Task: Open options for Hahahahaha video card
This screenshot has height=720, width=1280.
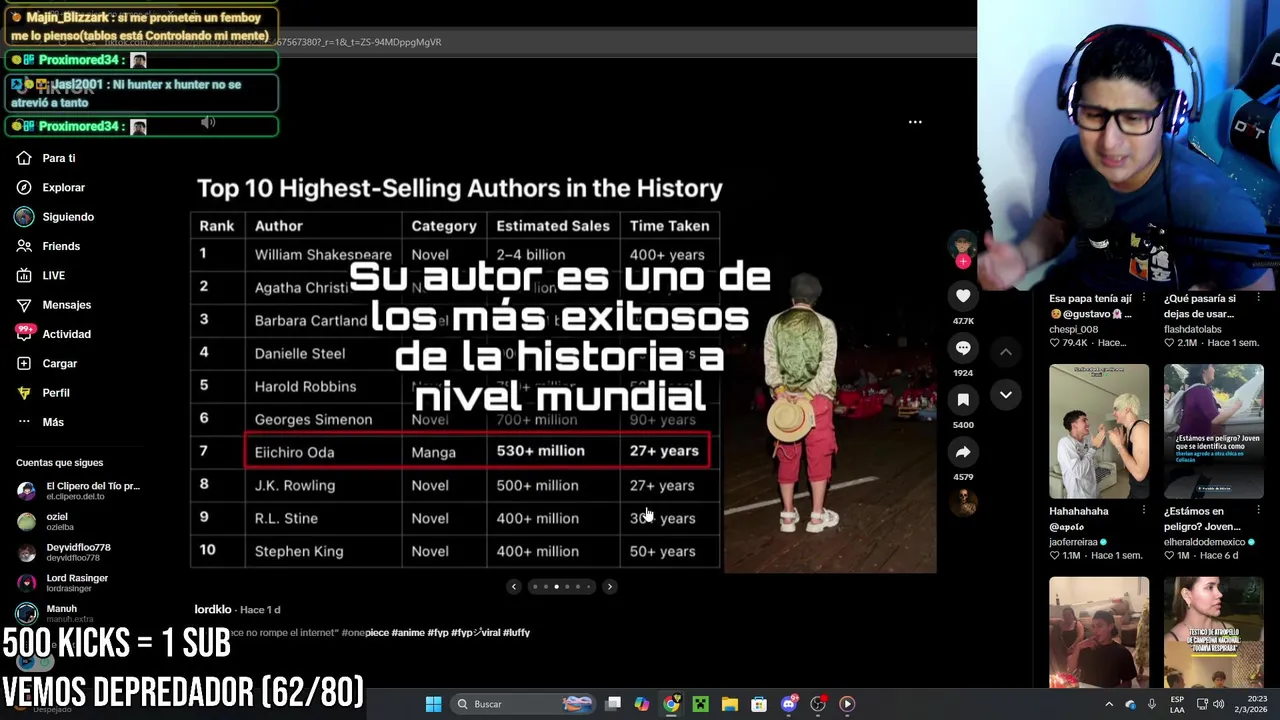Action: click(x=1144, y=511)
